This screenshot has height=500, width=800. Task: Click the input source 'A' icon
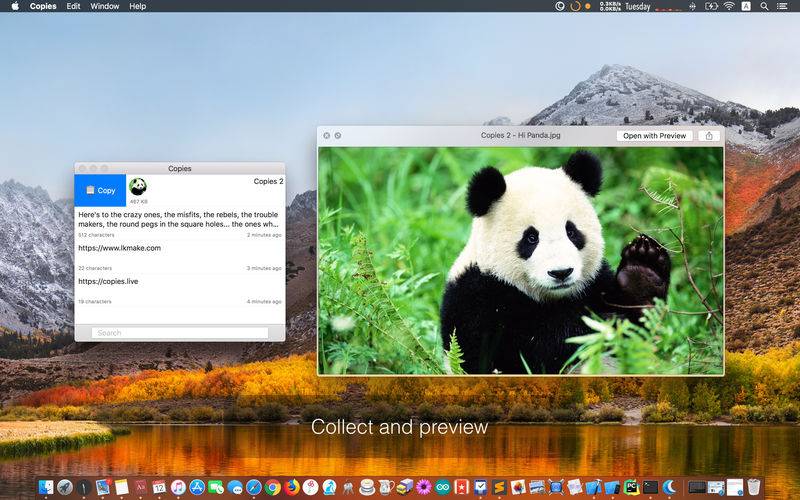pos(746,6)
